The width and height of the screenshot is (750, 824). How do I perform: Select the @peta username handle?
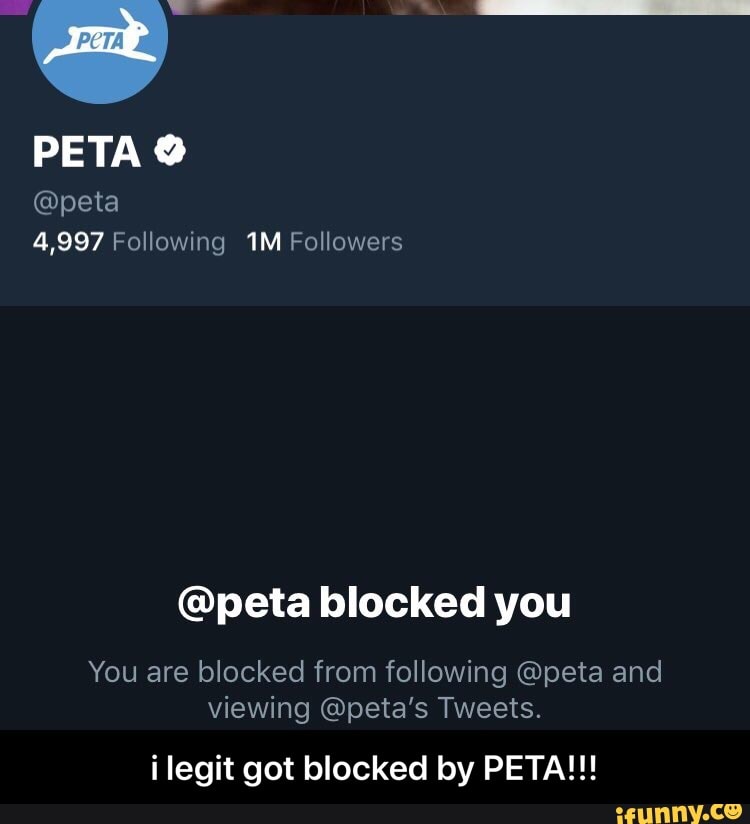click(76, 200)
